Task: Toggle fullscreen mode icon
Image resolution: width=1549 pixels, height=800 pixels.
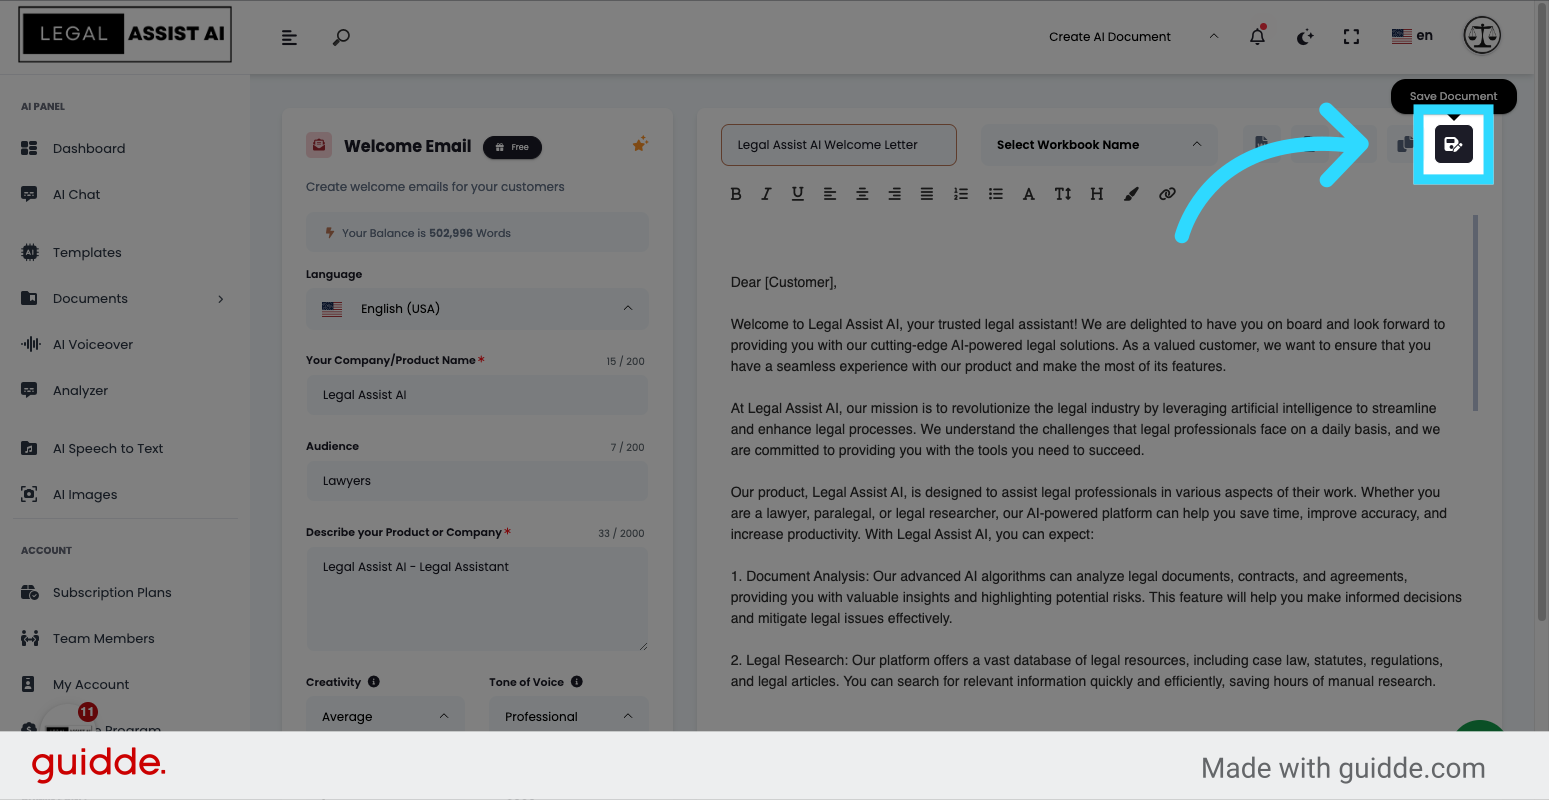Action: (1351, 37)
